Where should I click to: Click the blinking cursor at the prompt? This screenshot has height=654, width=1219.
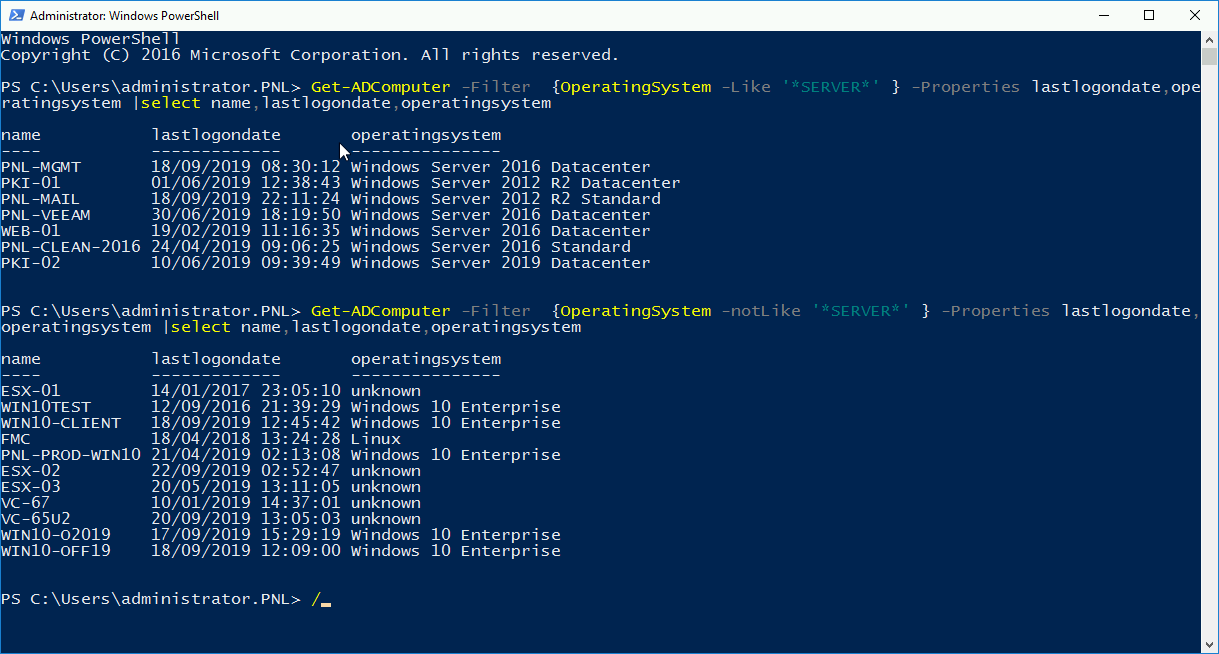327,599
